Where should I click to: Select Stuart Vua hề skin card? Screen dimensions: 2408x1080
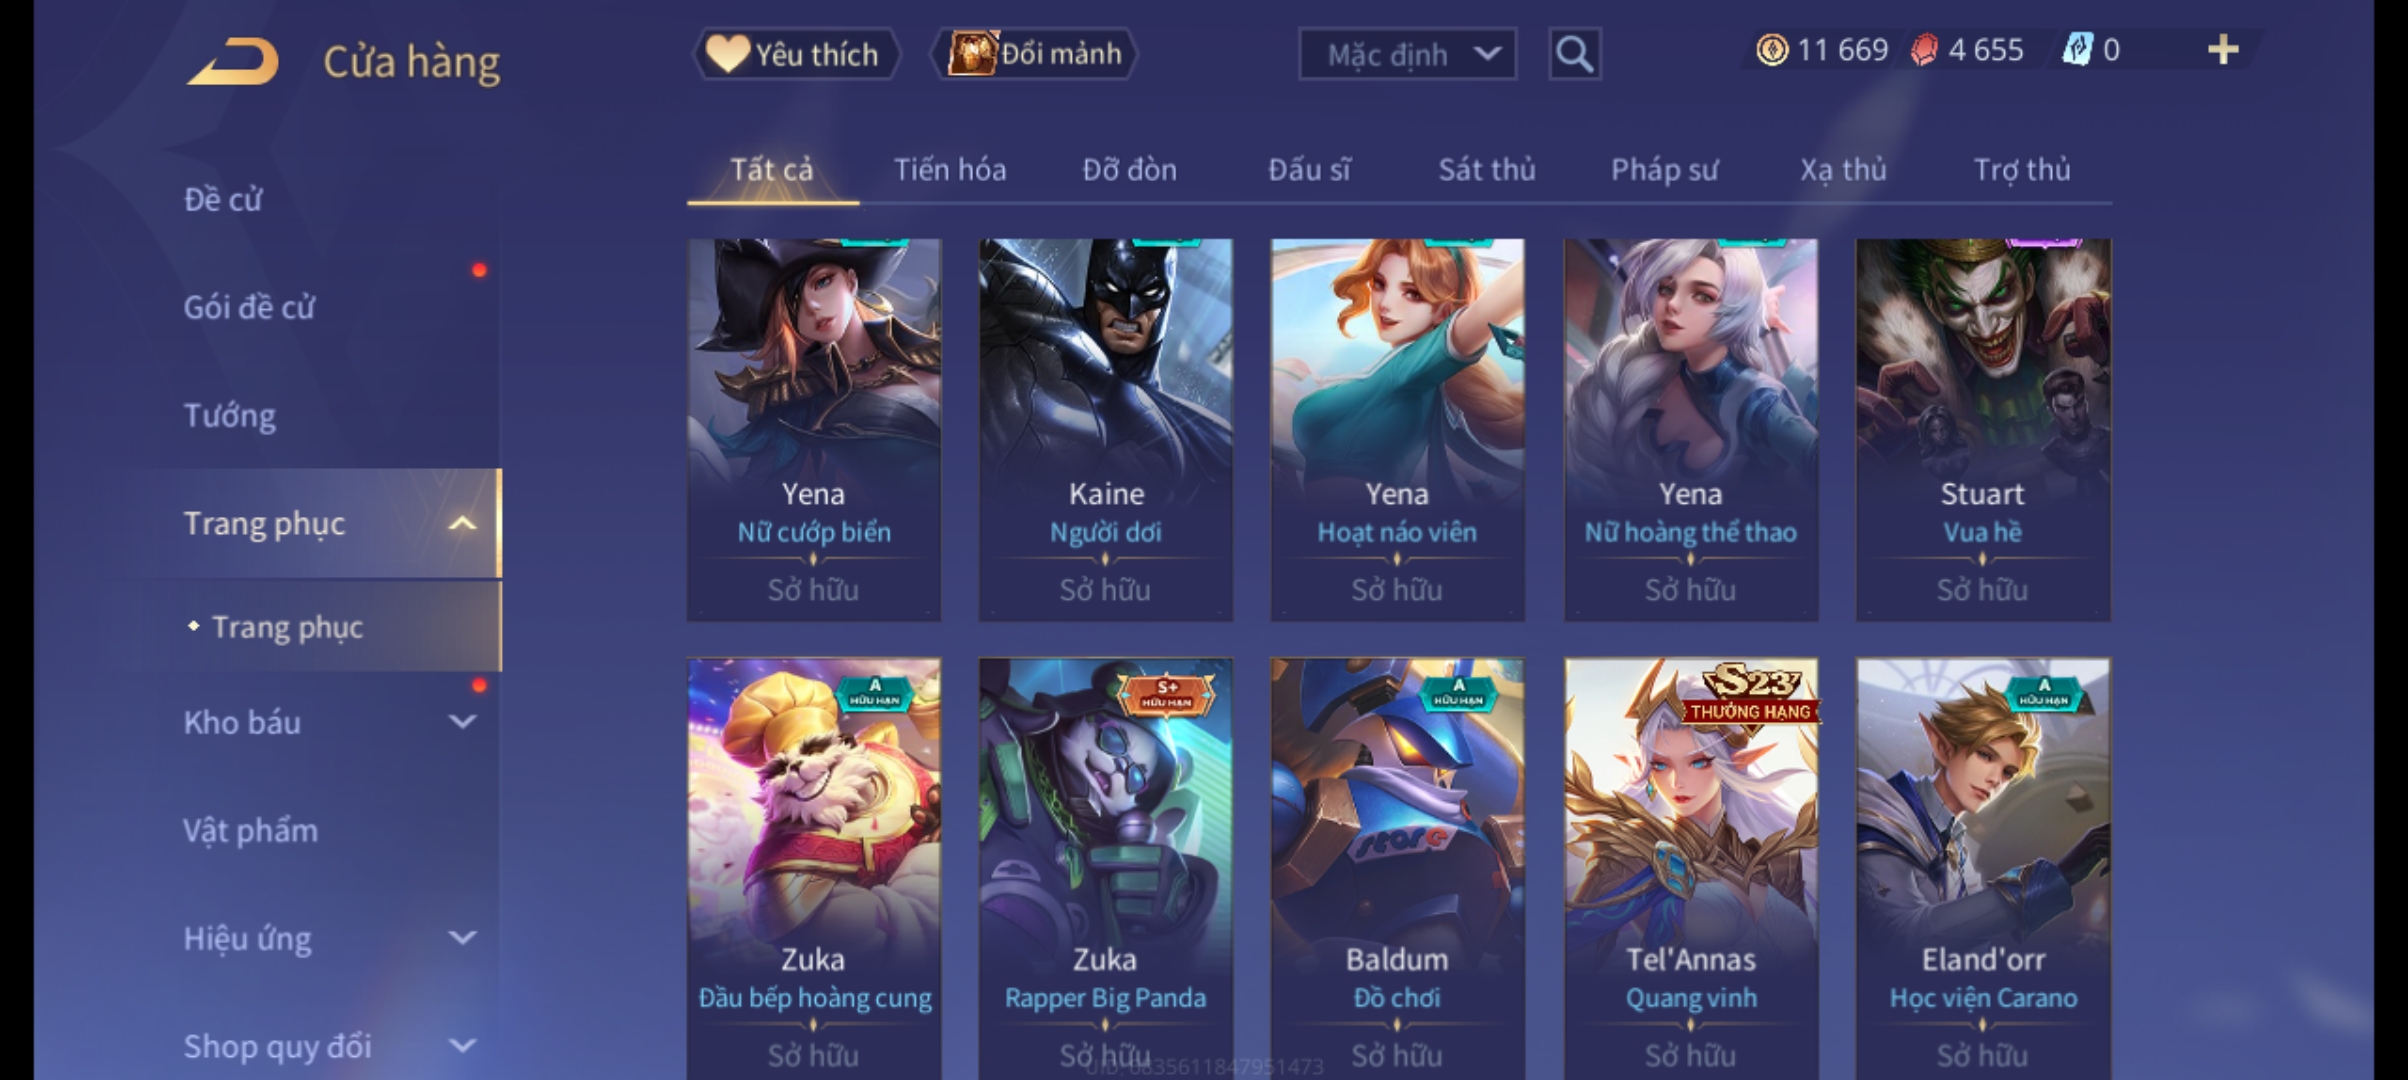pyautogui.click(x=1983, y=430)
